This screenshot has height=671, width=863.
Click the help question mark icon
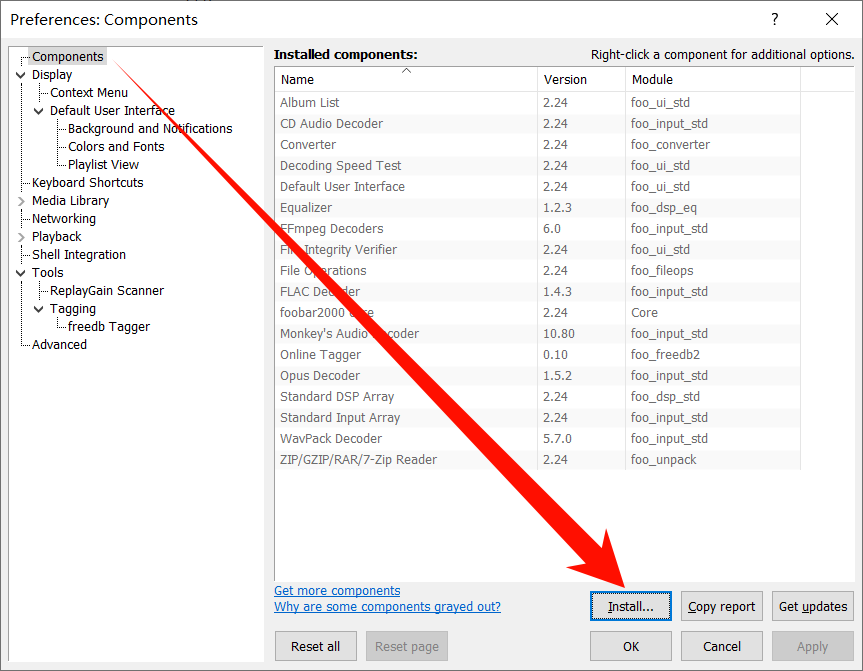[x=775, y=19]
